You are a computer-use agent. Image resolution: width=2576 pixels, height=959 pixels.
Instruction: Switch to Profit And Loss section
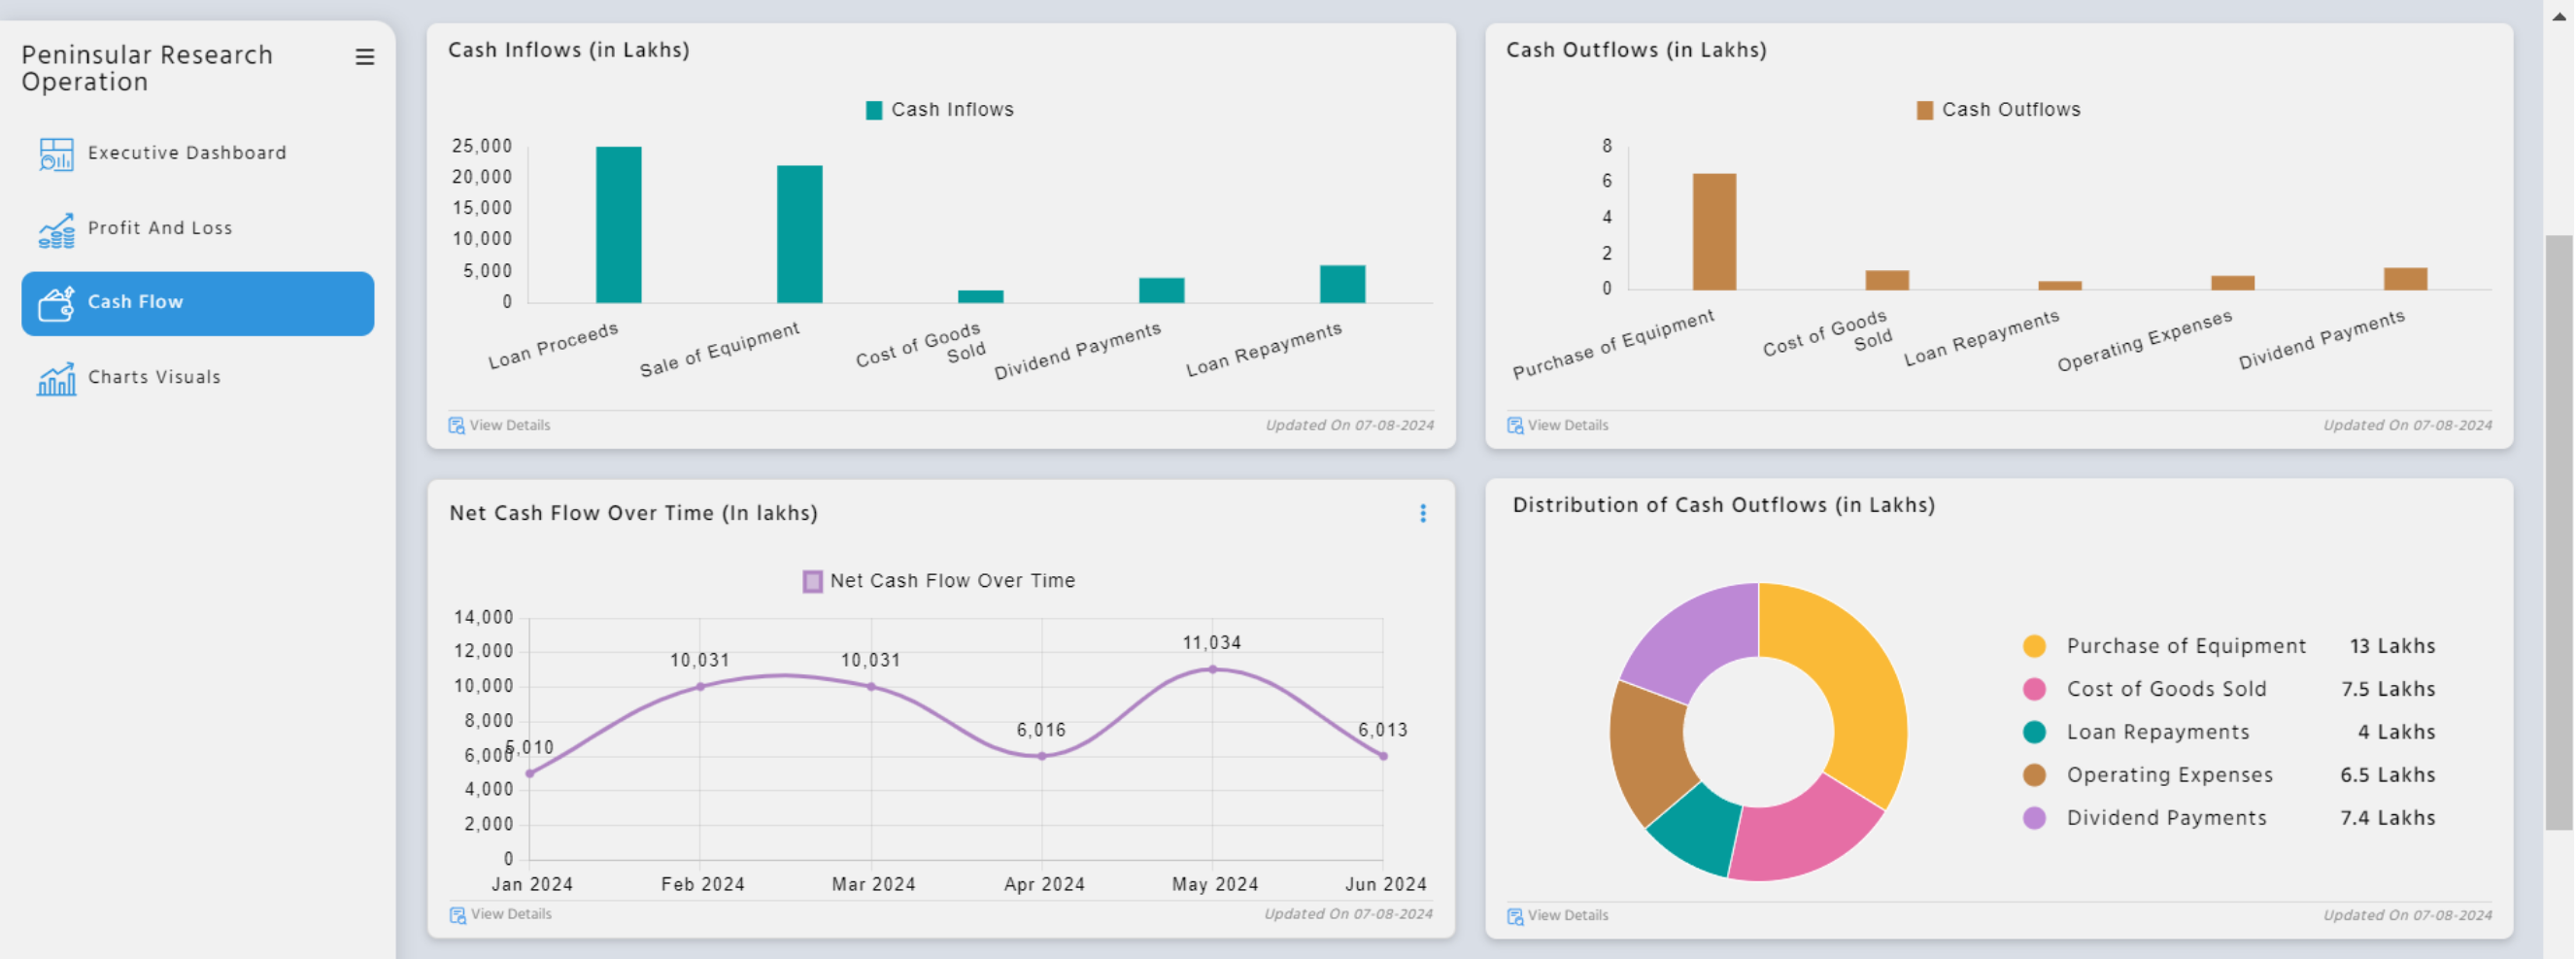[160, 228]
